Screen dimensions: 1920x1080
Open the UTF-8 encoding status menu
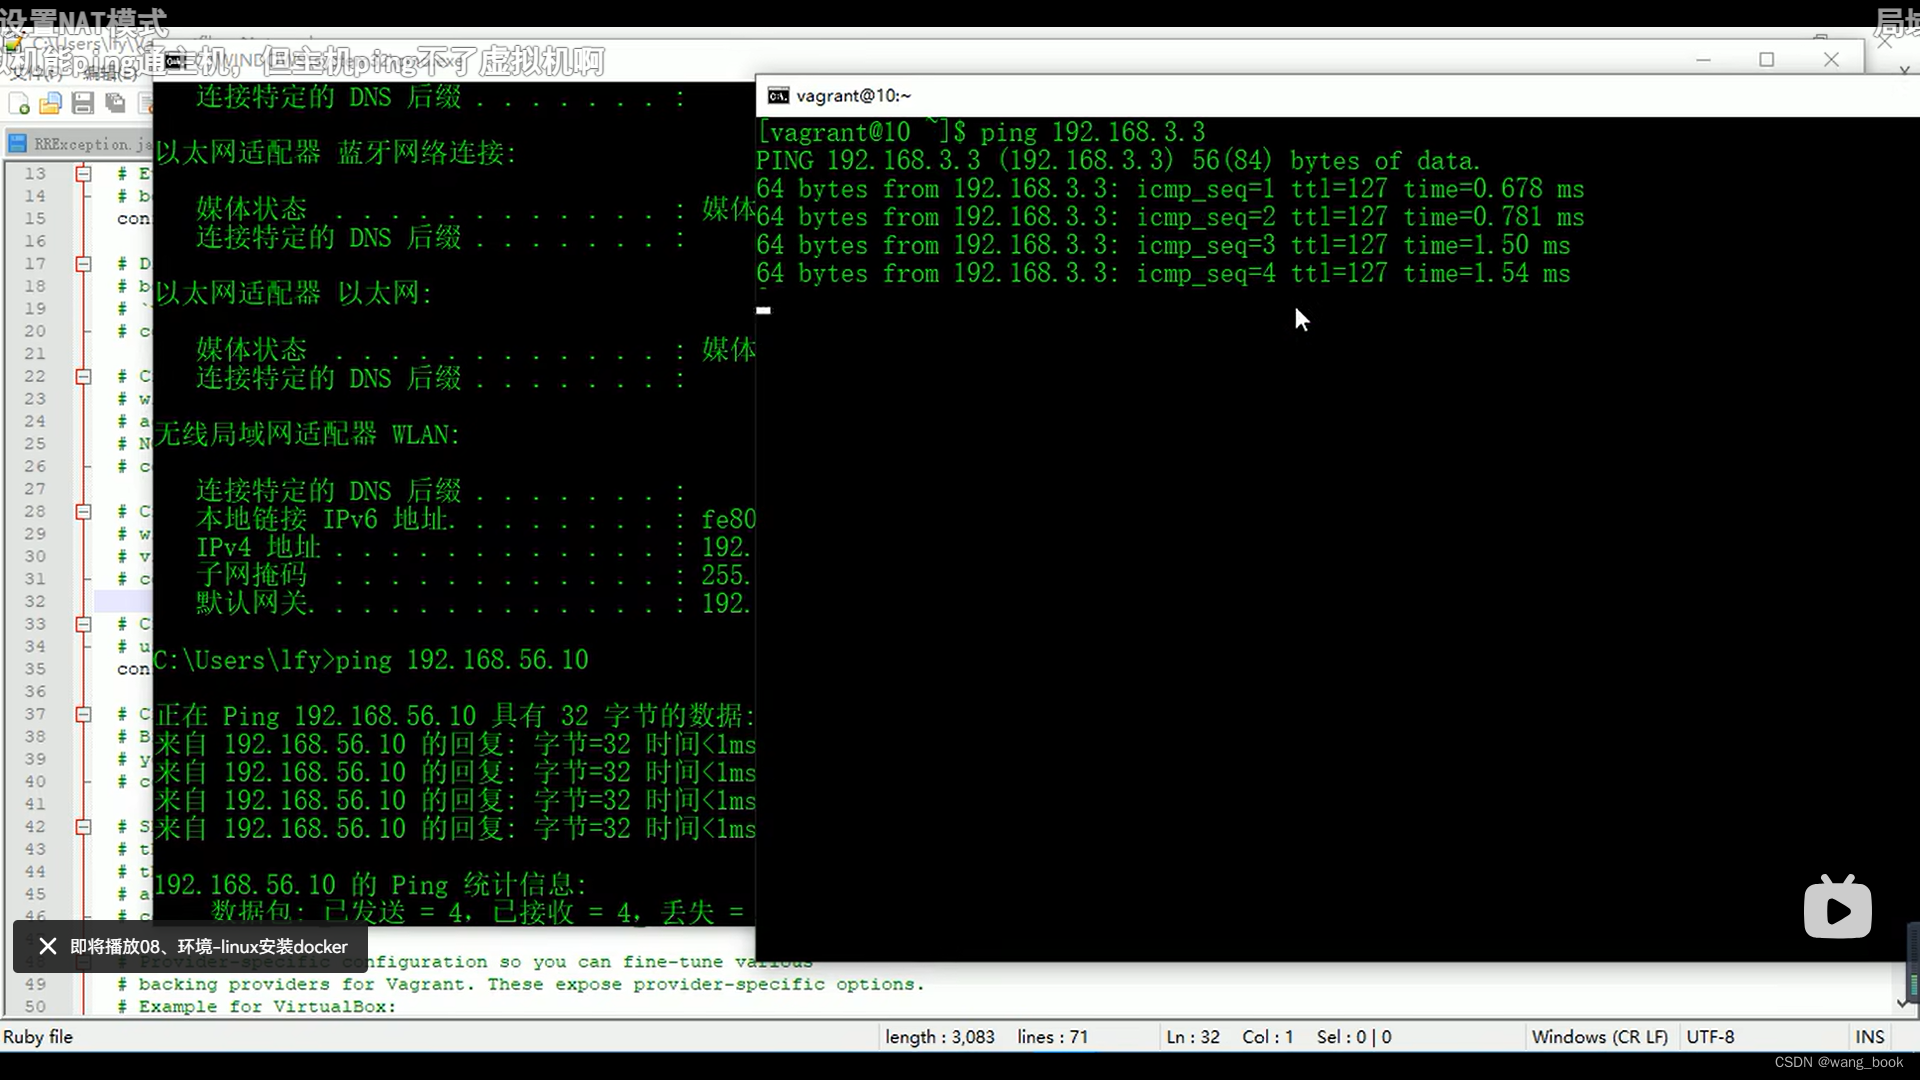(1710, 1037)
